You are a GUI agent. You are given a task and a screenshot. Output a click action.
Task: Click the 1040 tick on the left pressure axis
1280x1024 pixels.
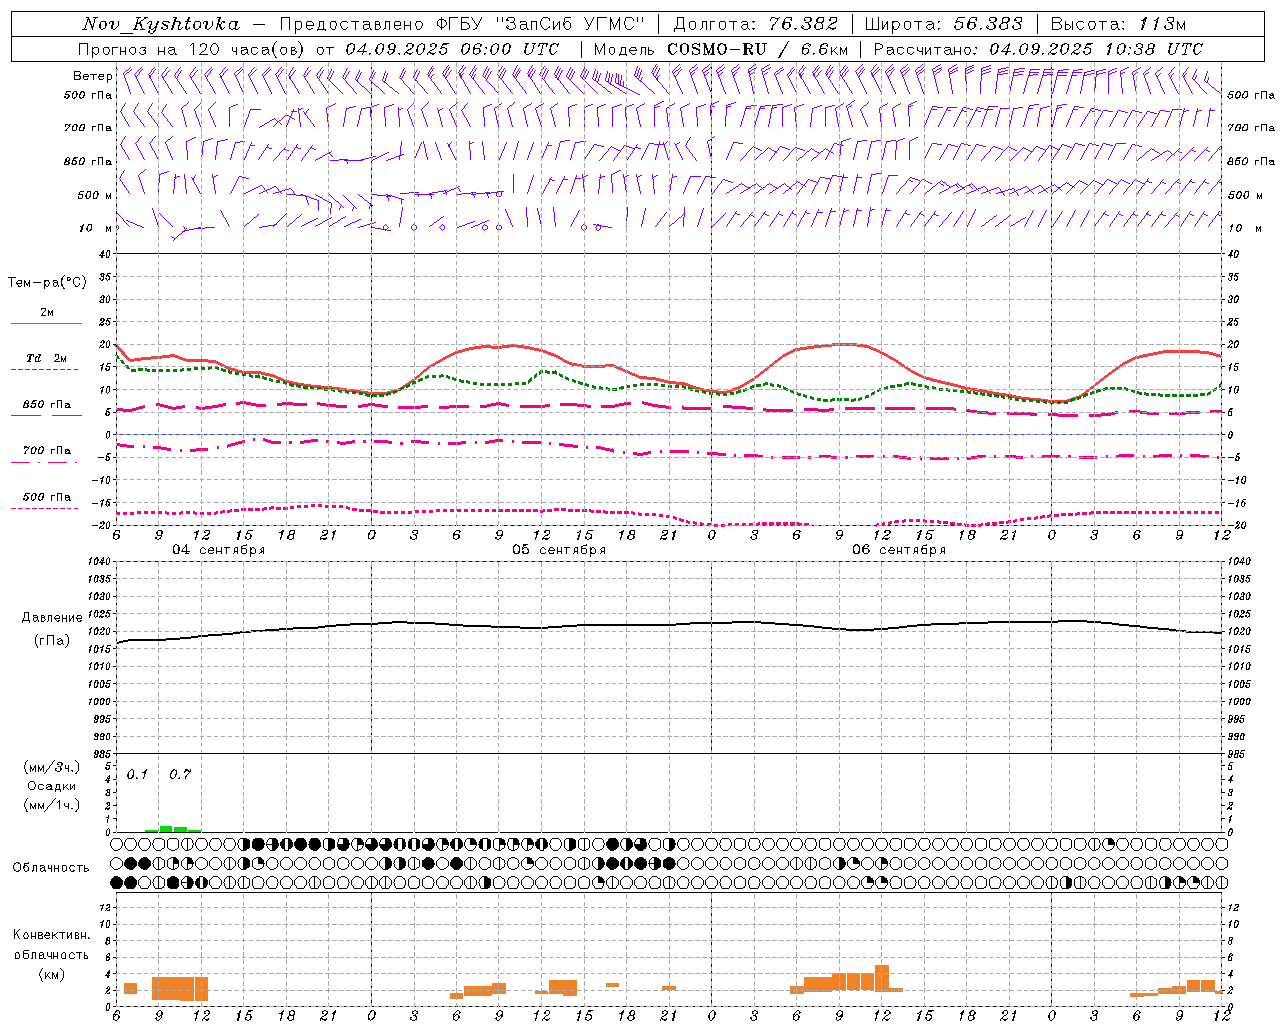pyautogui.click(x=97, y=562)
